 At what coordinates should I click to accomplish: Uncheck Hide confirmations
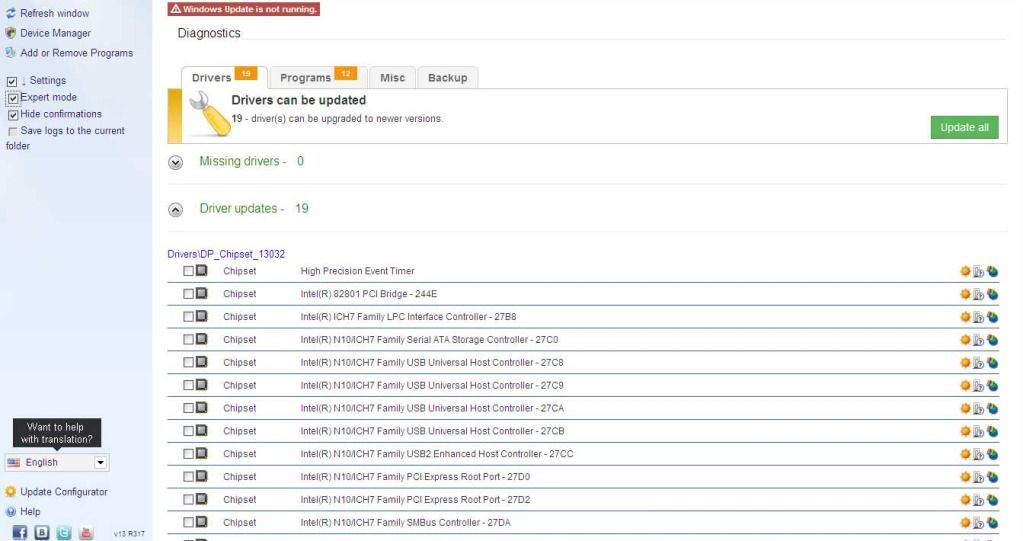(x=13, y=115)
